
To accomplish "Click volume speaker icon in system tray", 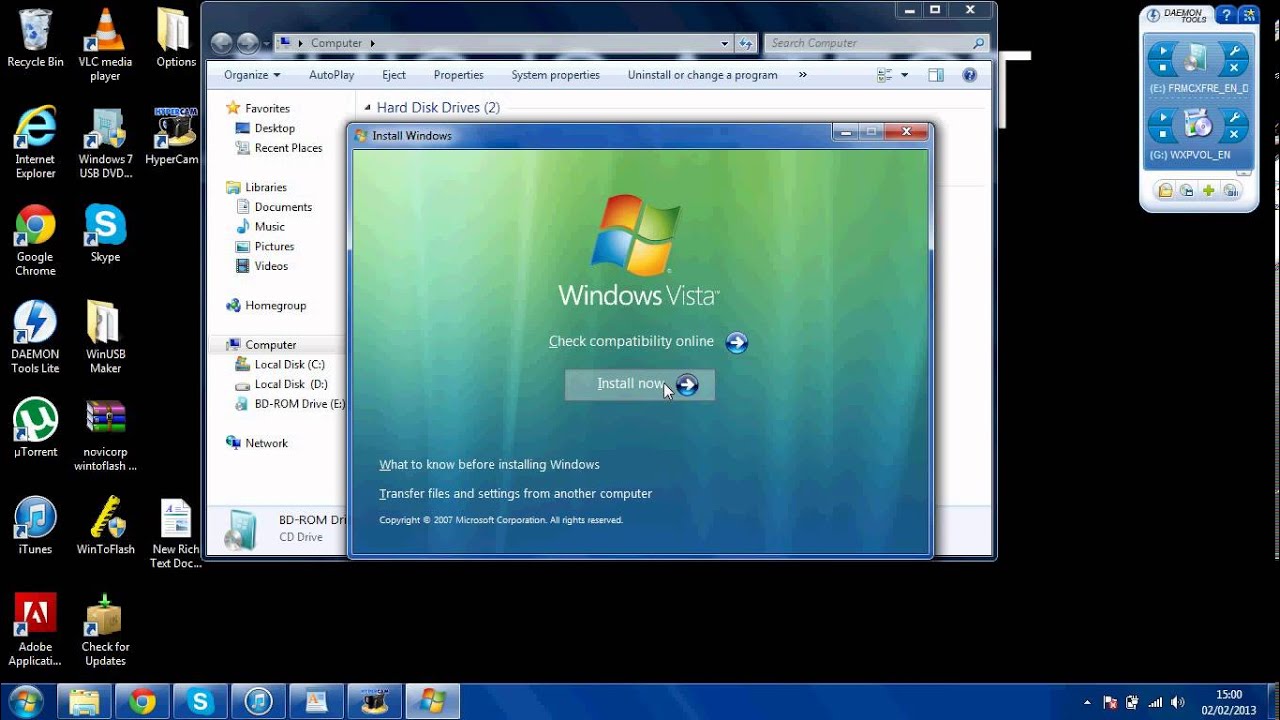I will [1178, 702].
